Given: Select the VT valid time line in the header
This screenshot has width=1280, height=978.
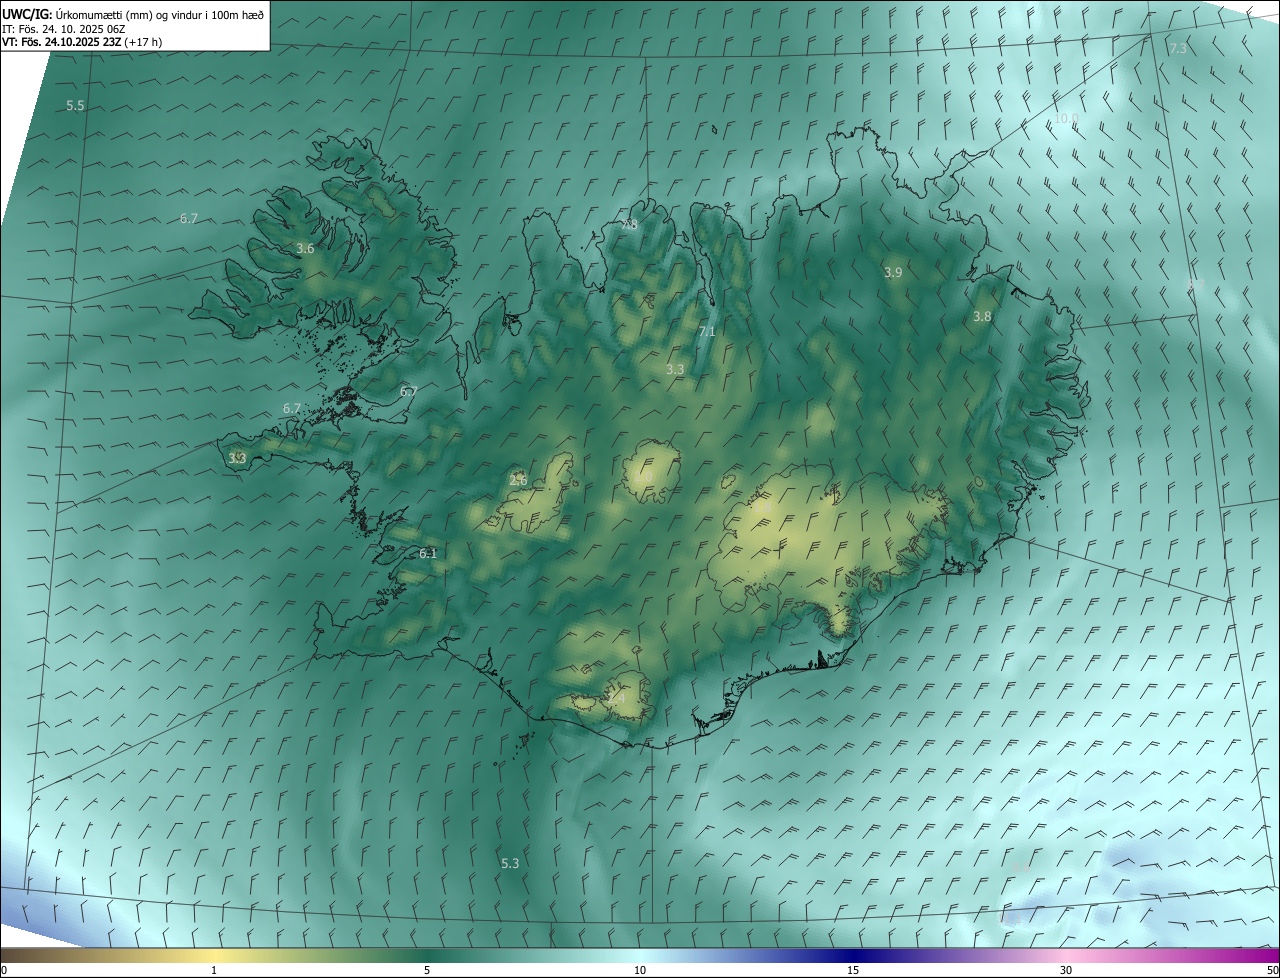Looking at the screenshot, I should (82, 42).
